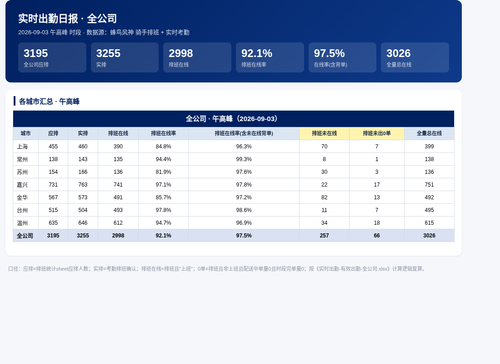Click 99.3% in the 常州 row
Screen dimensions: 500x364
pyautogui.click(x=244, y=159)
